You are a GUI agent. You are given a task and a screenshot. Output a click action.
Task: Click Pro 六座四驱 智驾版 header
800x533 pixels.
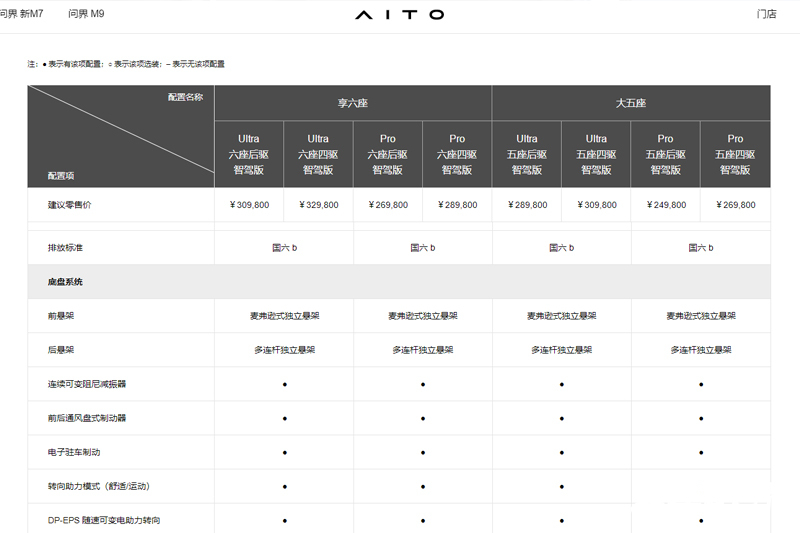(x=457, y=154)
